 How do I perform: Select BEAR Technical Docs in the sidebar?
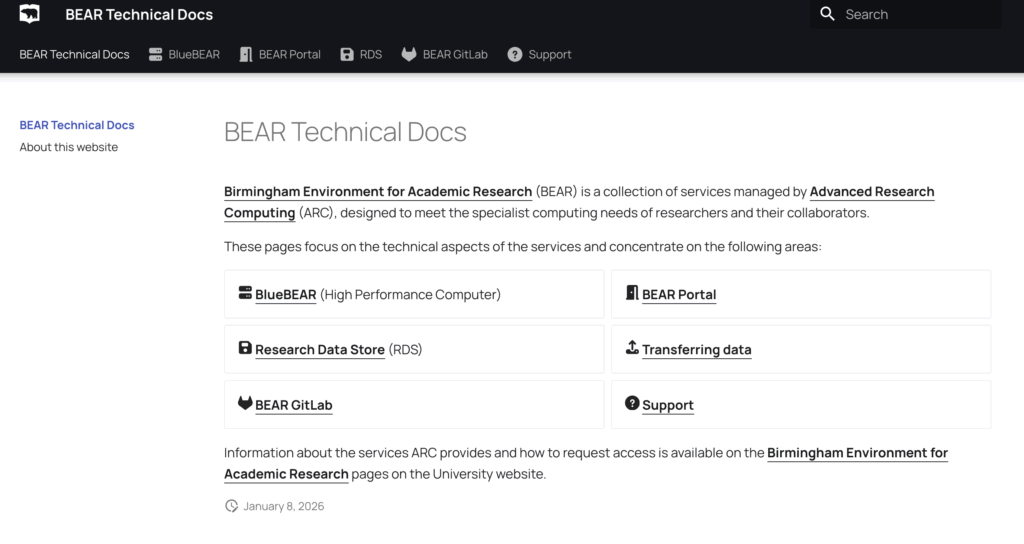(x=77, y=125)
